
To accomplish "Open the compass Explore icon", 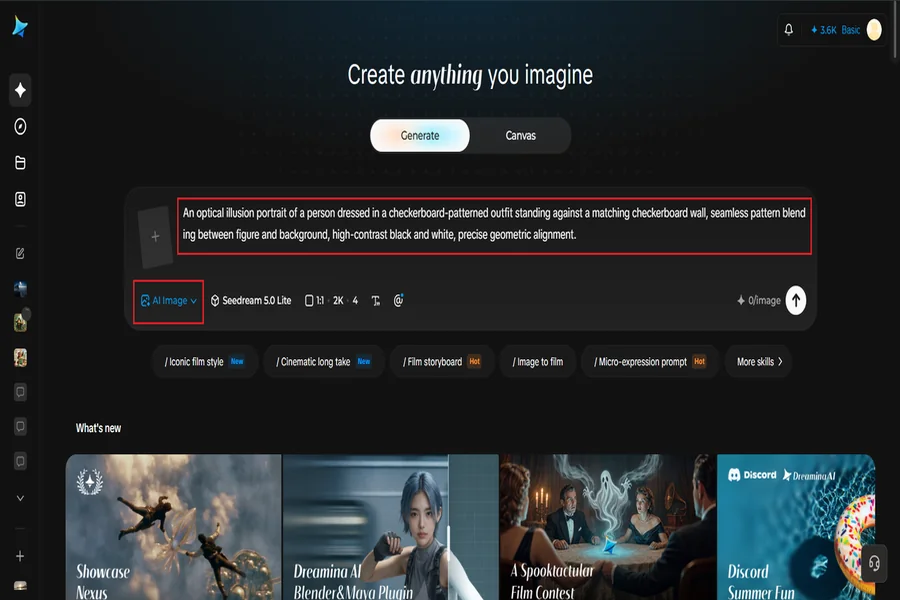I will [x=20, y=126].
